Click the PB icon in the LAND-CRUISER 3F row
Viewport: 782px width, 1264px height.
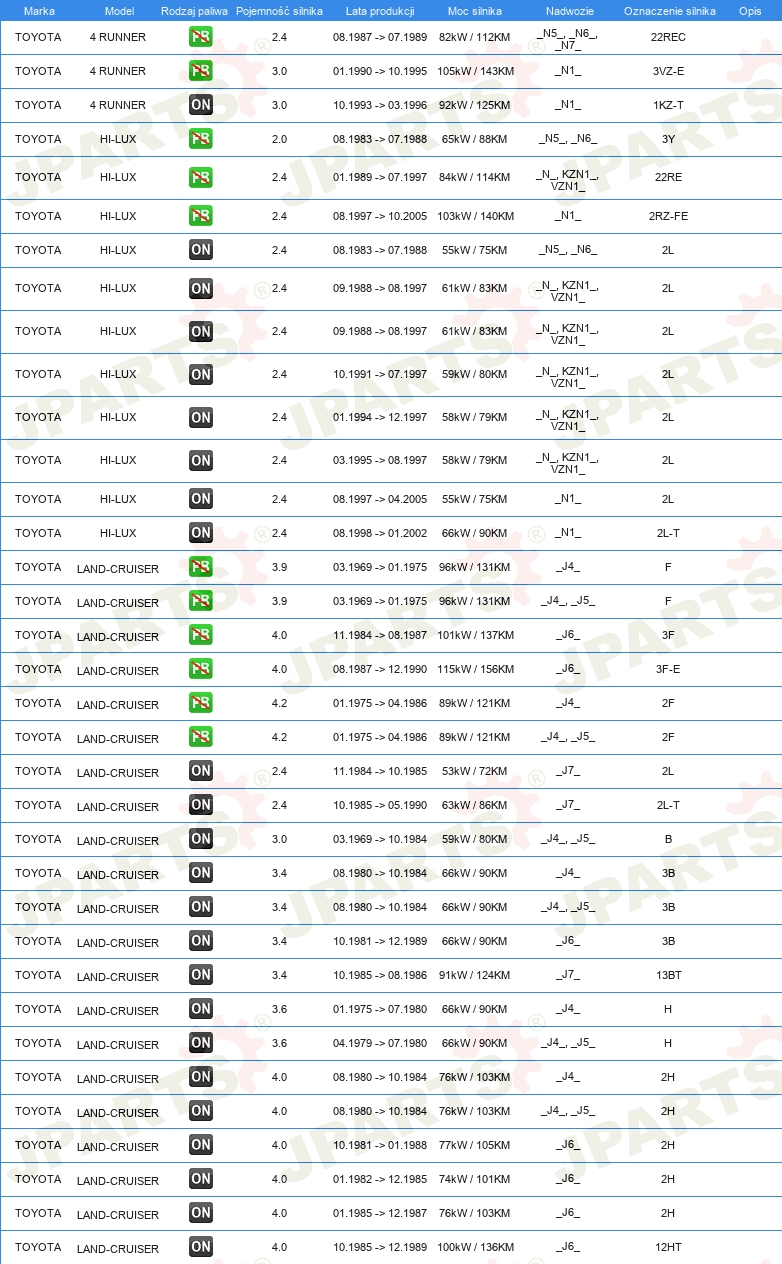tap(200, 635)
